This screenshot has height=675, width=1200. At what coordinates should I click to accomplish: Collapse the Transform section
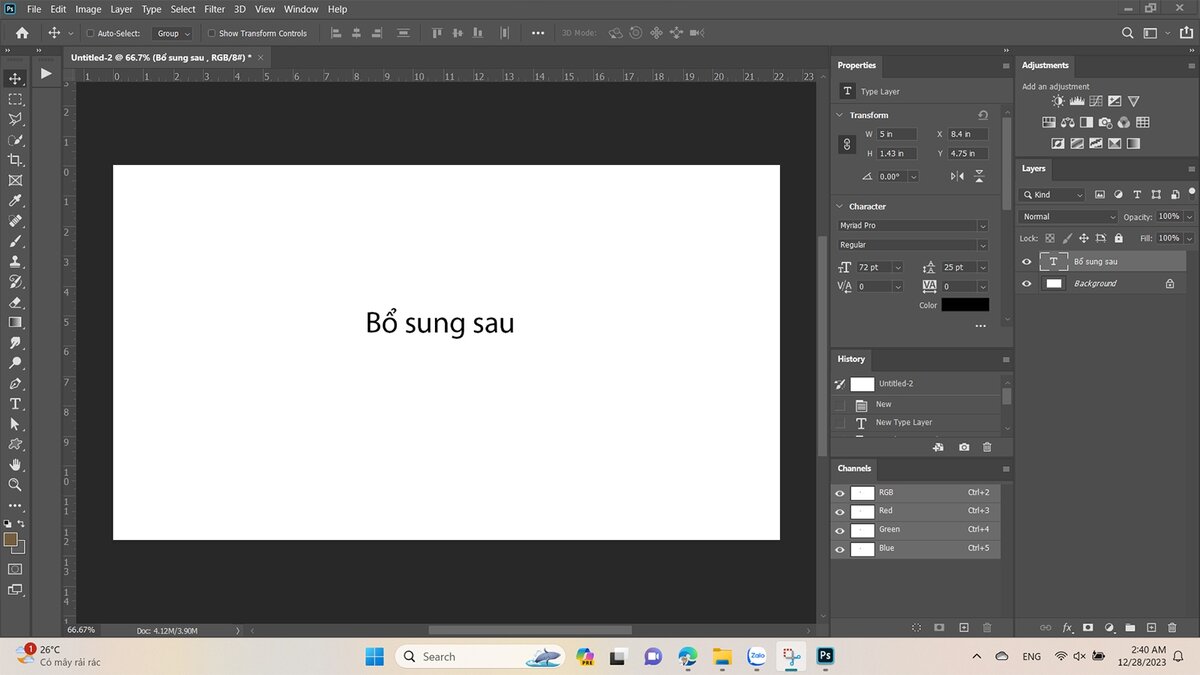click(x=840, y=115)
